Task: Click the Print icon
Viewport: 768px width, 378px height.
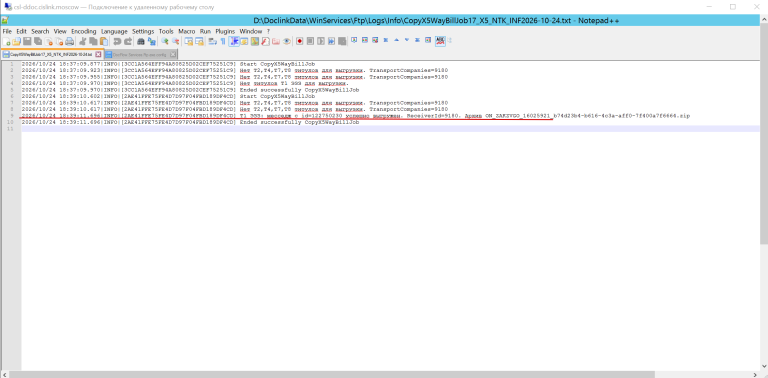Action: [x=70, y=41]
